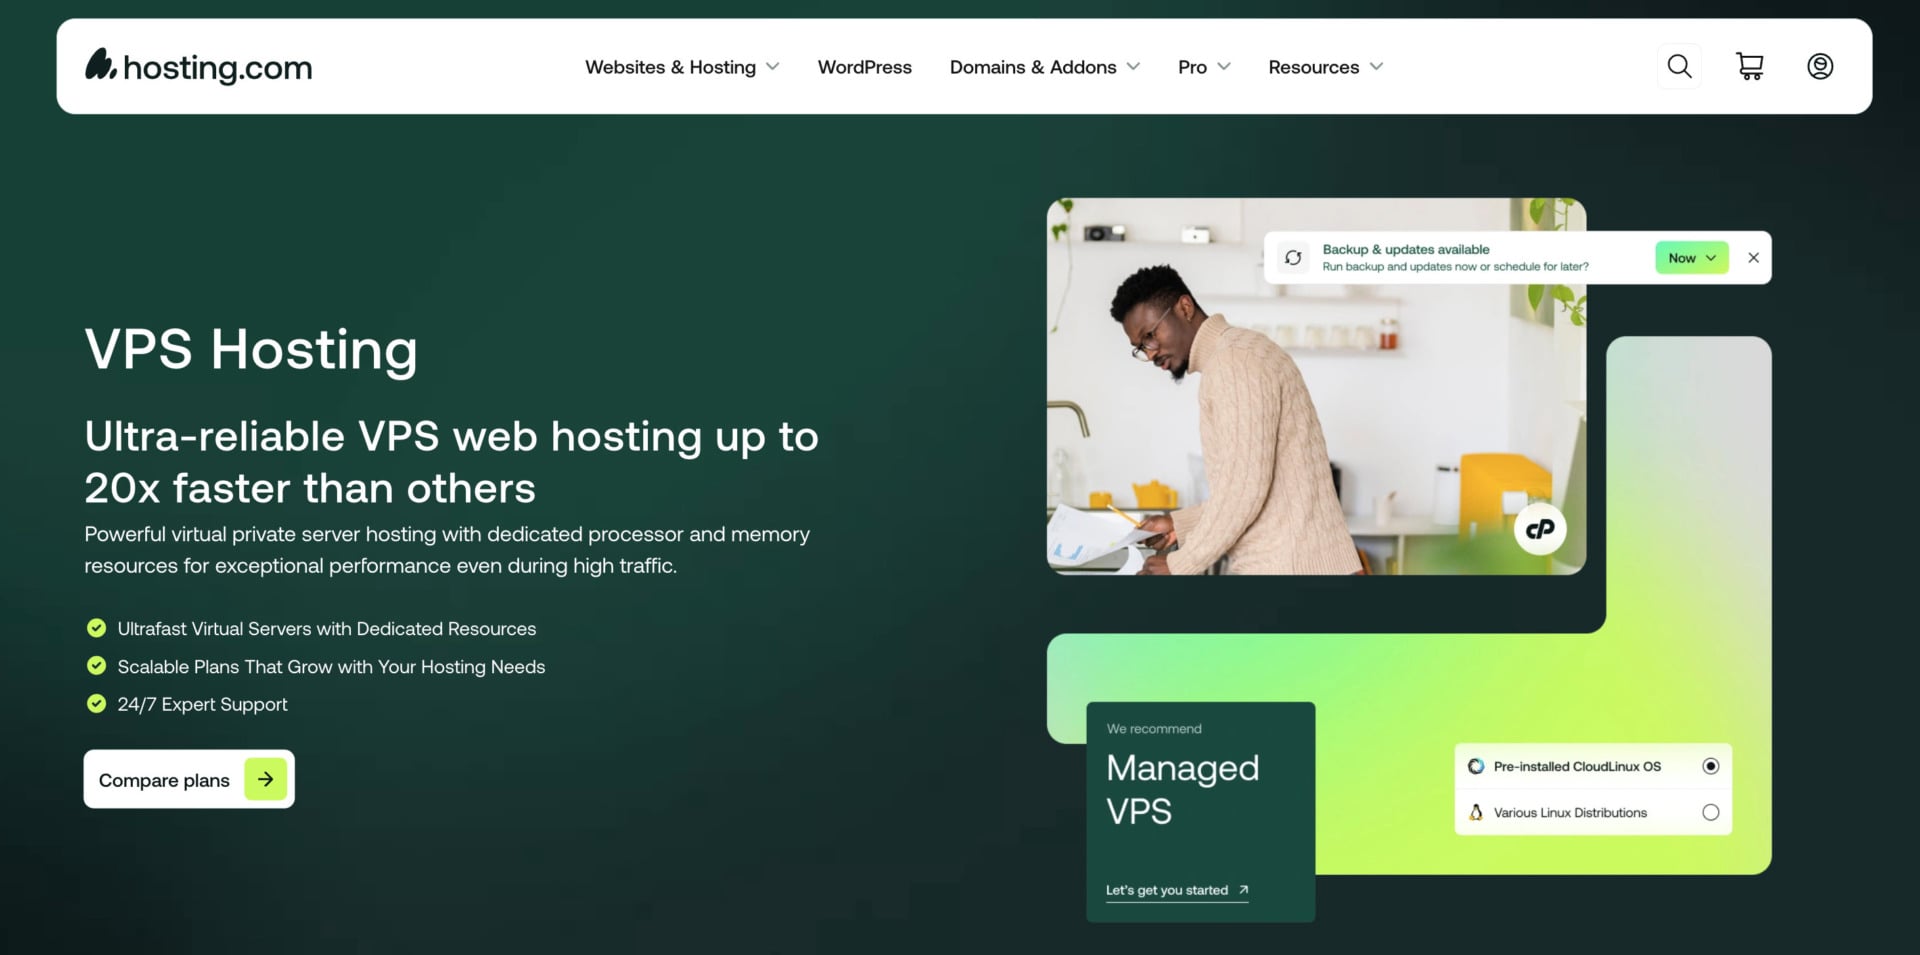Click the hosting.com logo
This screenshot has height=955, width=1920.
[x=198, y=67]
